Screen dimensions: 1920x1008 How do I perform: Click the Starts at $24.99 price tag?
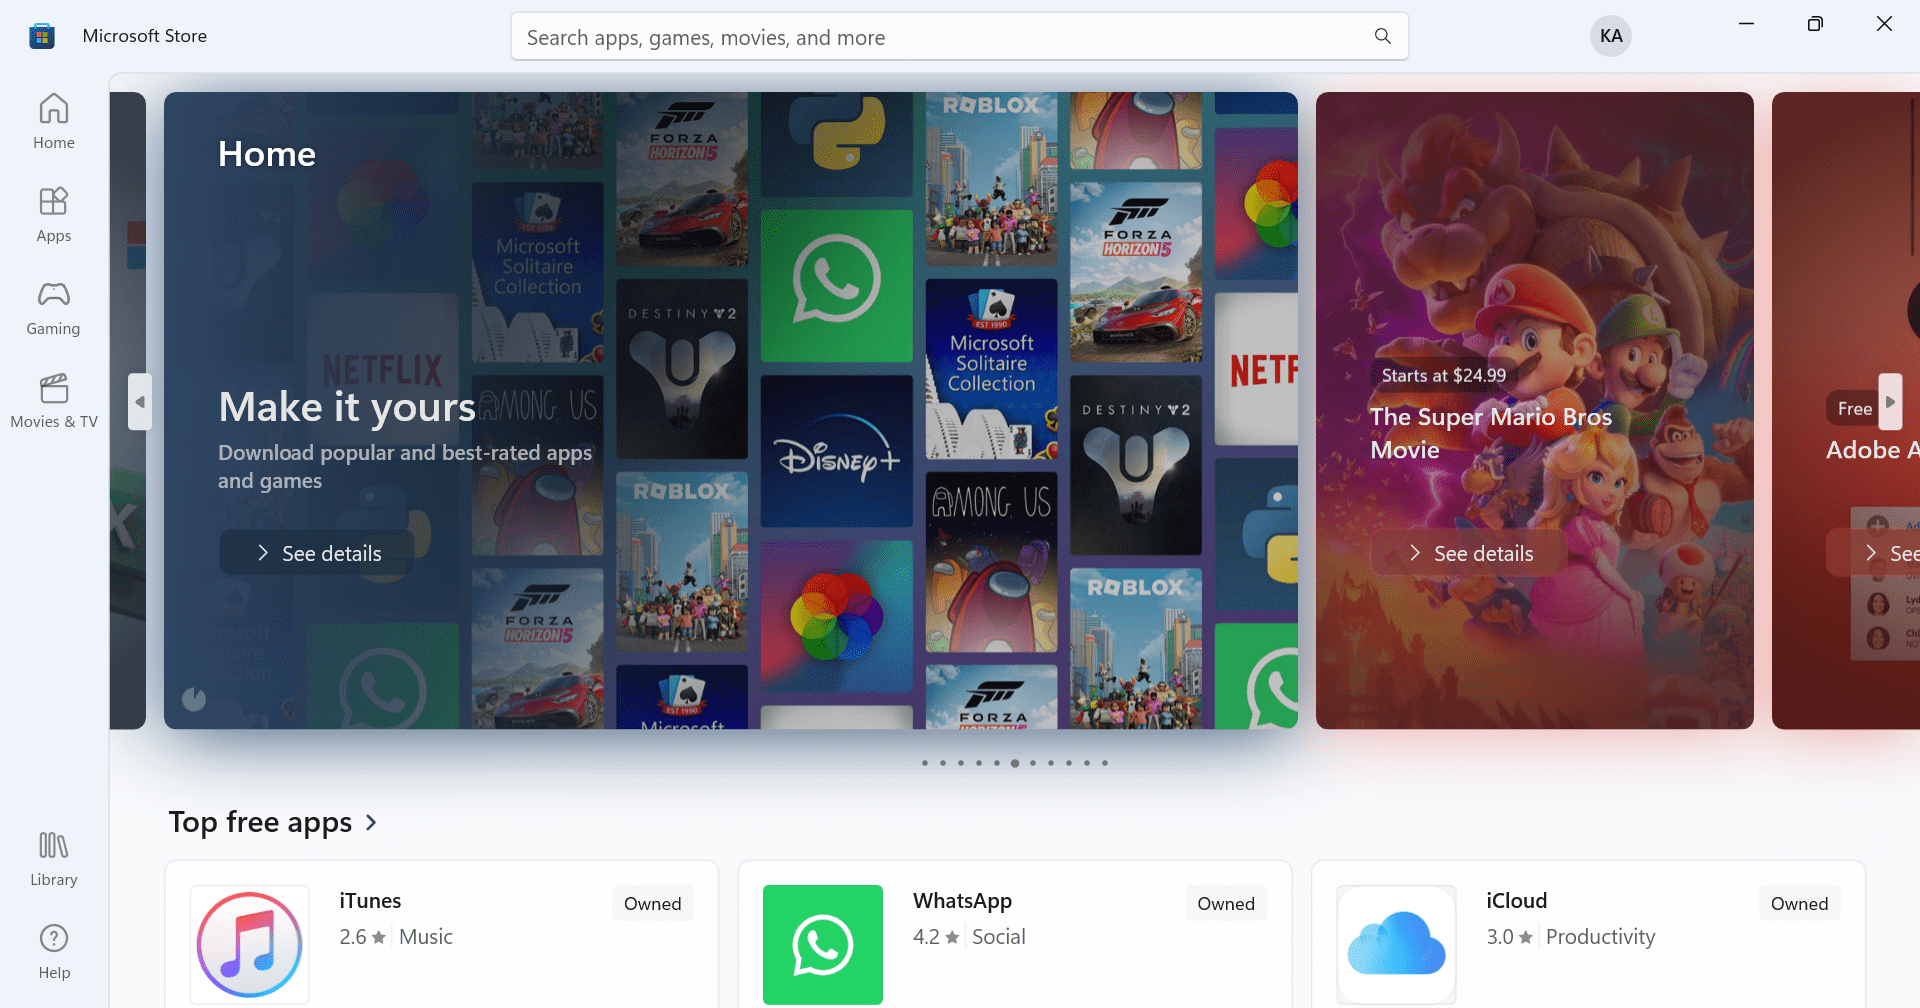coord(1443,376)
